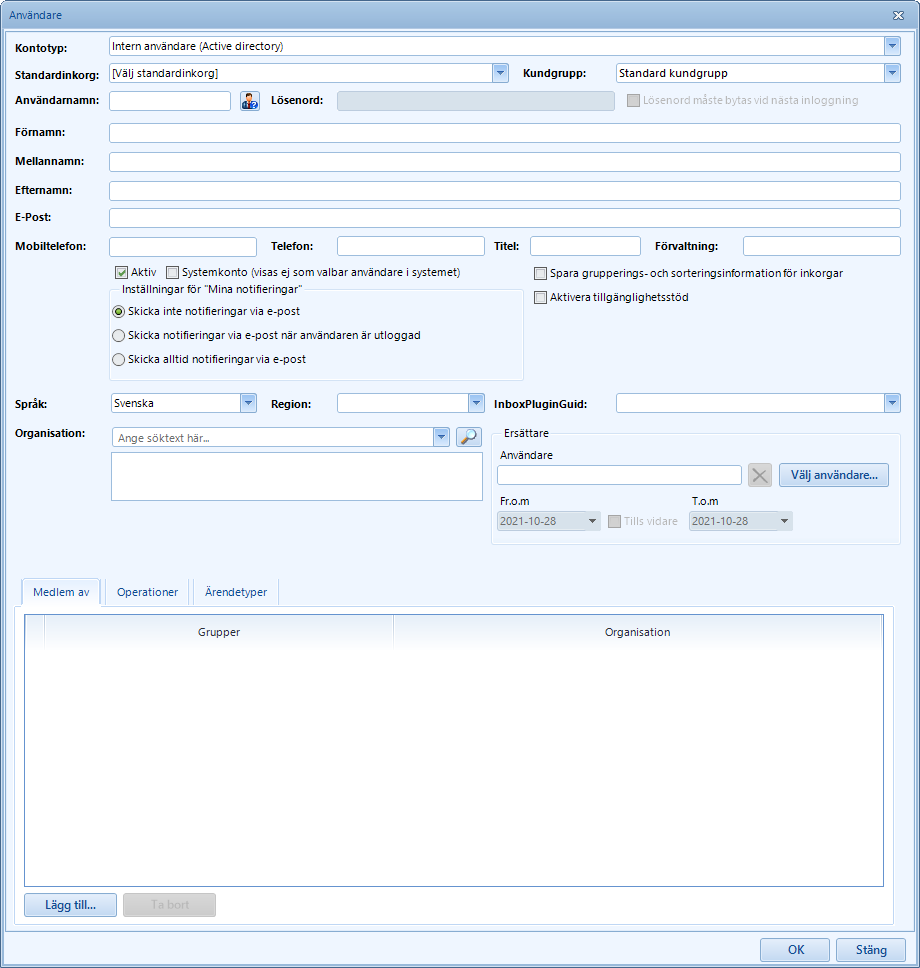Expand the Kundgrupp dropdown
The height and width of the screenshot is (968, 920).
[x=892, y=73]
